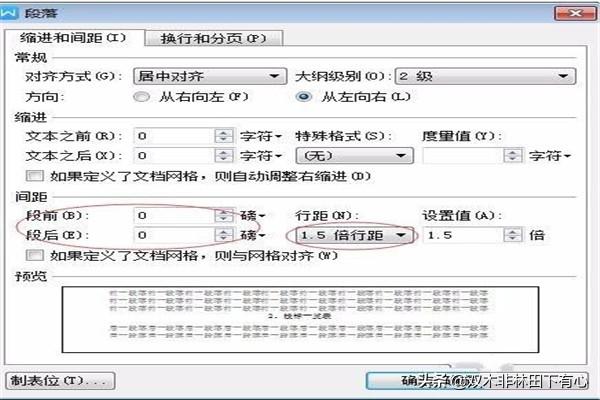Screen dimensions: 600x400
Task: Click 段后 spacing input field
Action: [x=174, y=235]
